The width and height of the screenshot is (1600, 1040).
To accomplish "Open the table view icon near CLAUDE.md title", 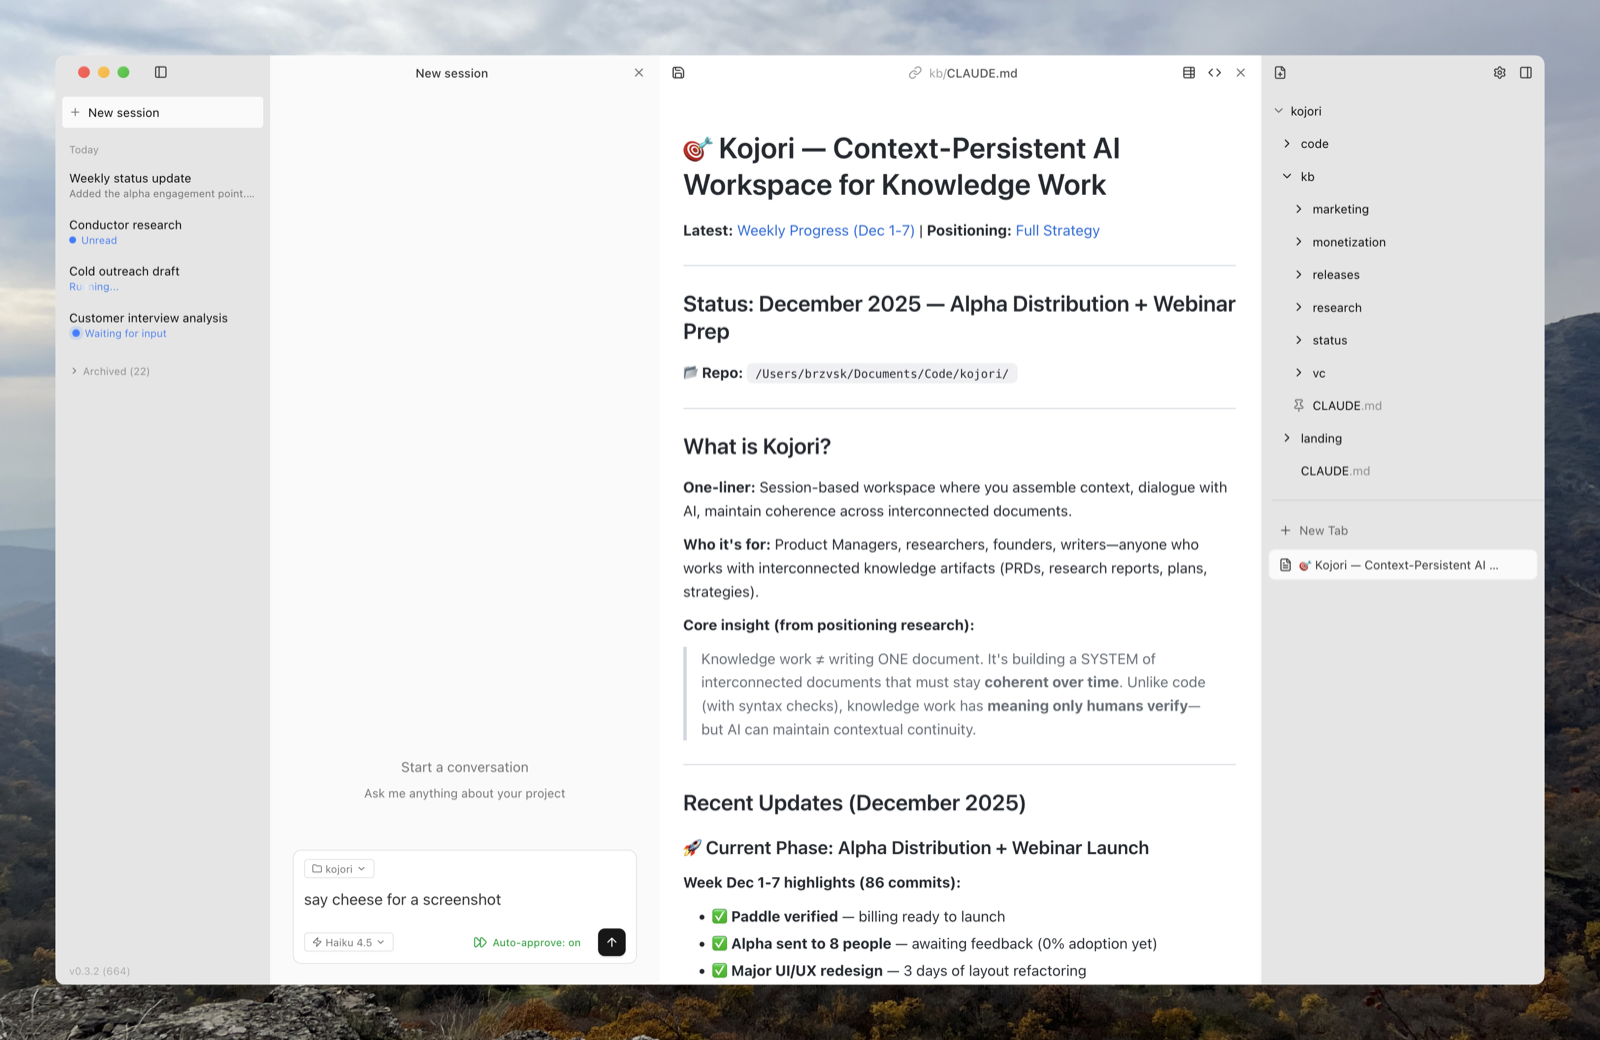I will (1188, 72).
